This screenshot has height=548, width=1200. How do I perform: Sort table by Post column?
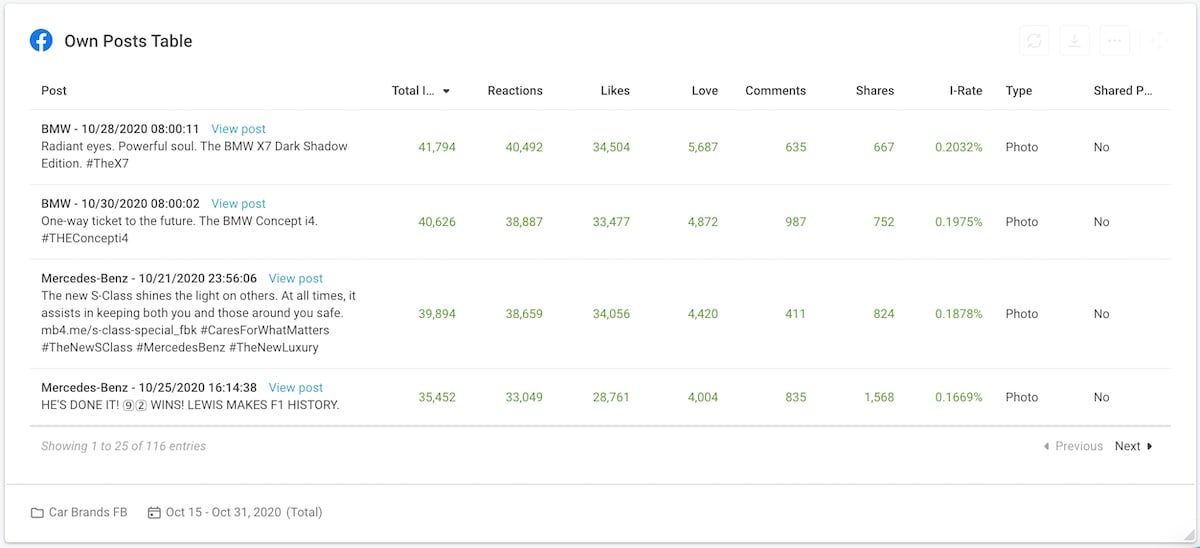[54, 91]
